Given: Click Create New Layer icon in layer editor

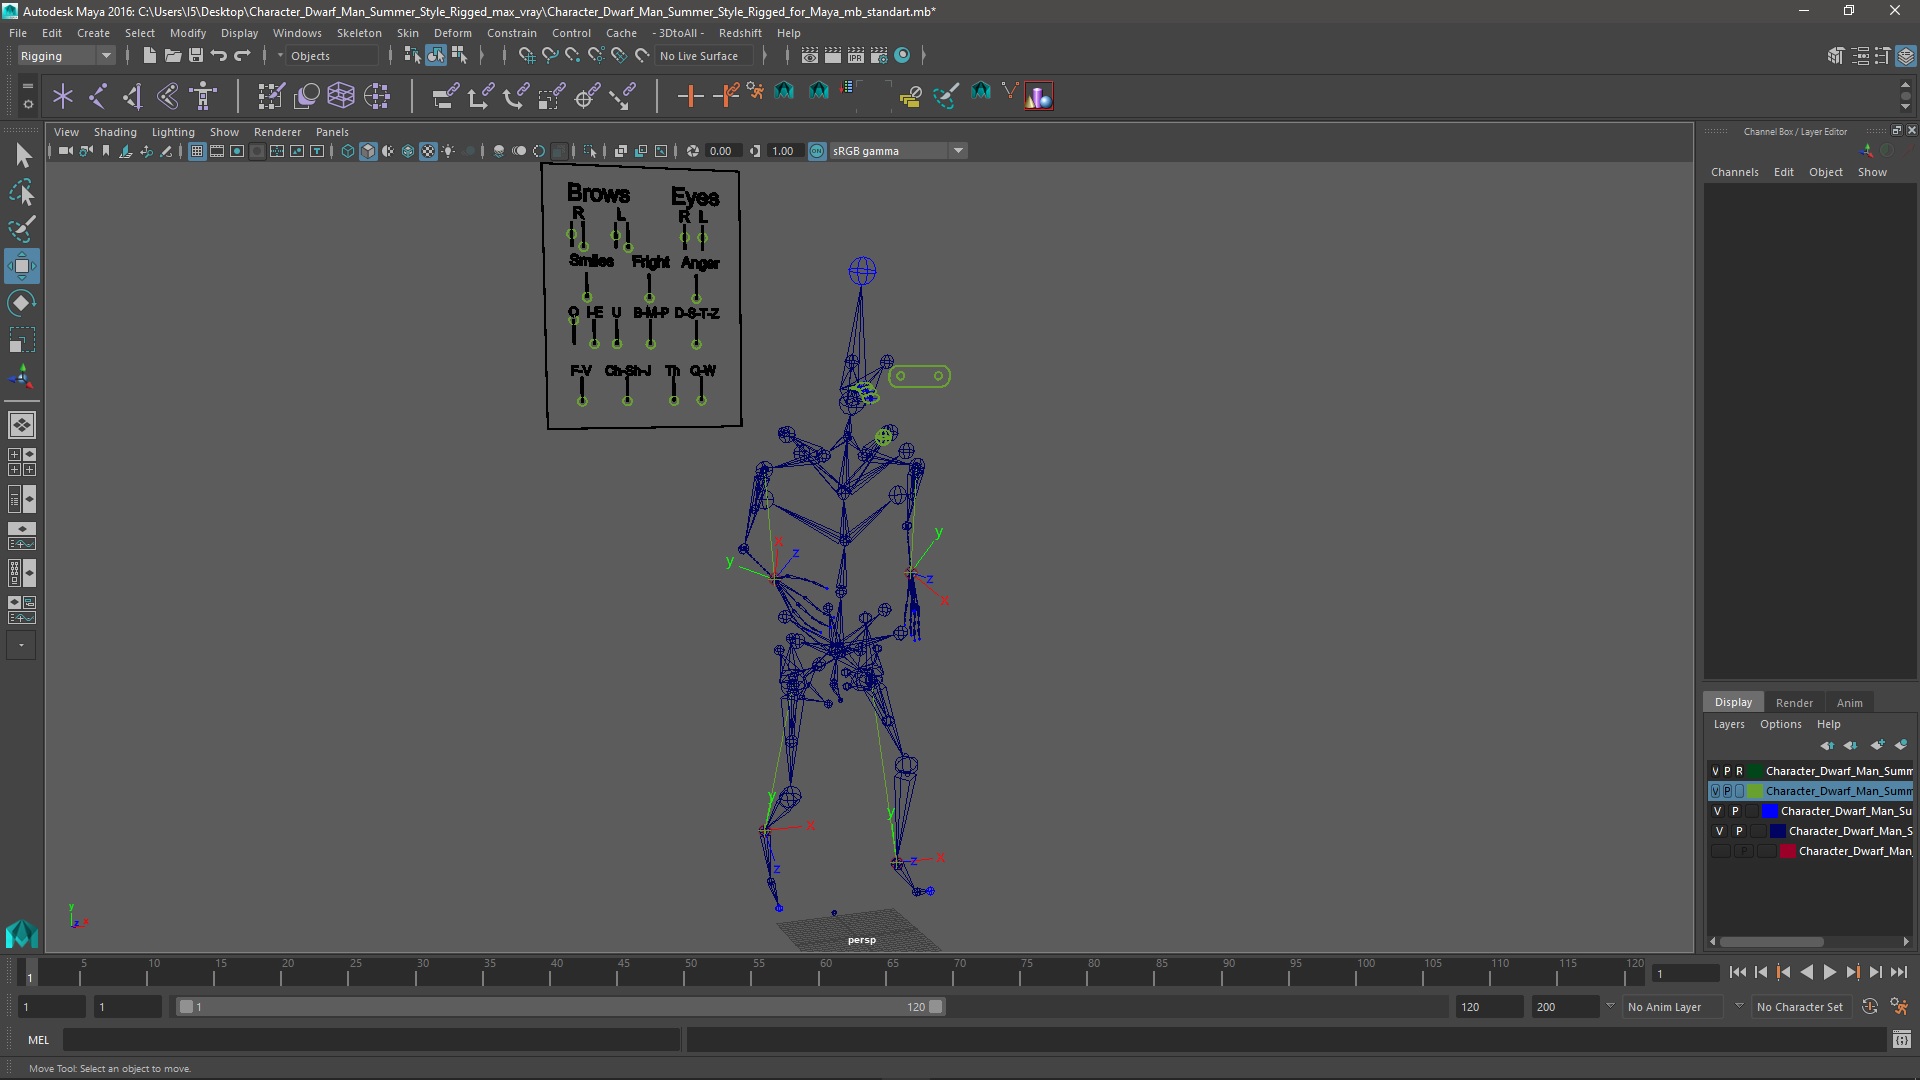Looking at the screenshot, I should click(1877, 745).
